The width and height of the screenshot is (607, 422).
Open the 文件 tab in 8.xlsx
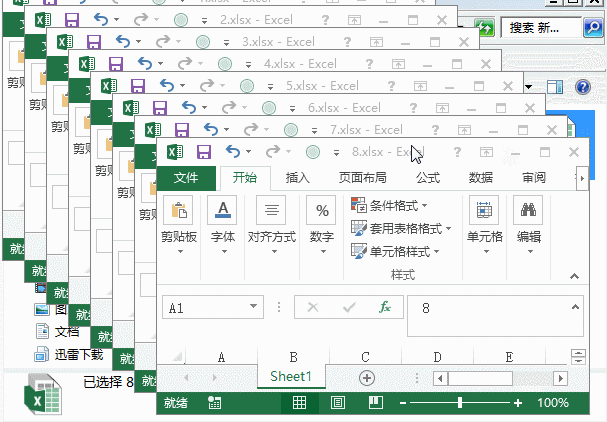[186, 178]
